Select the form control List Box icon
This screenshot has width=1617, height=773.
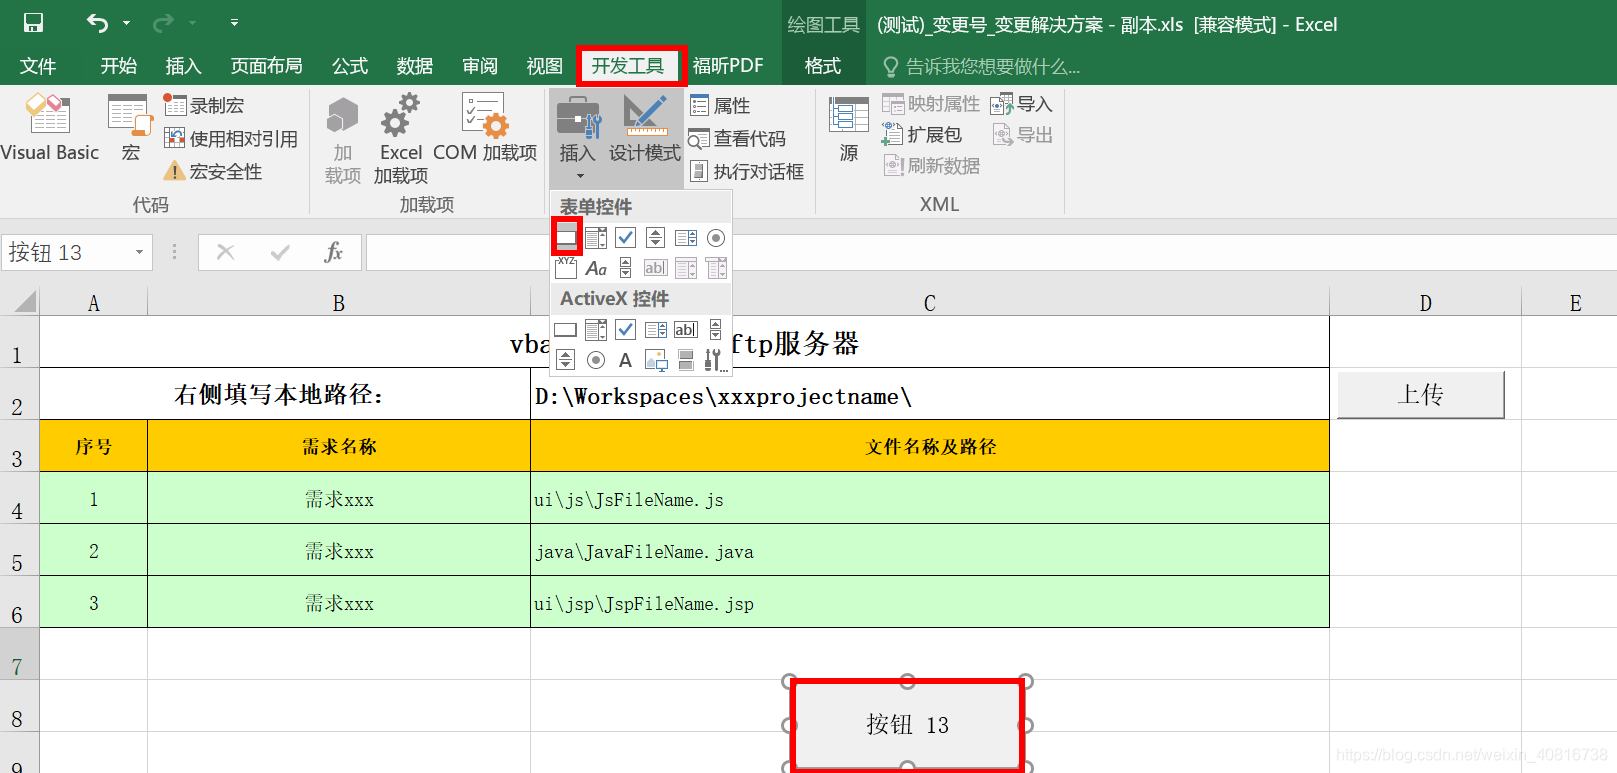tap(686, 238)
